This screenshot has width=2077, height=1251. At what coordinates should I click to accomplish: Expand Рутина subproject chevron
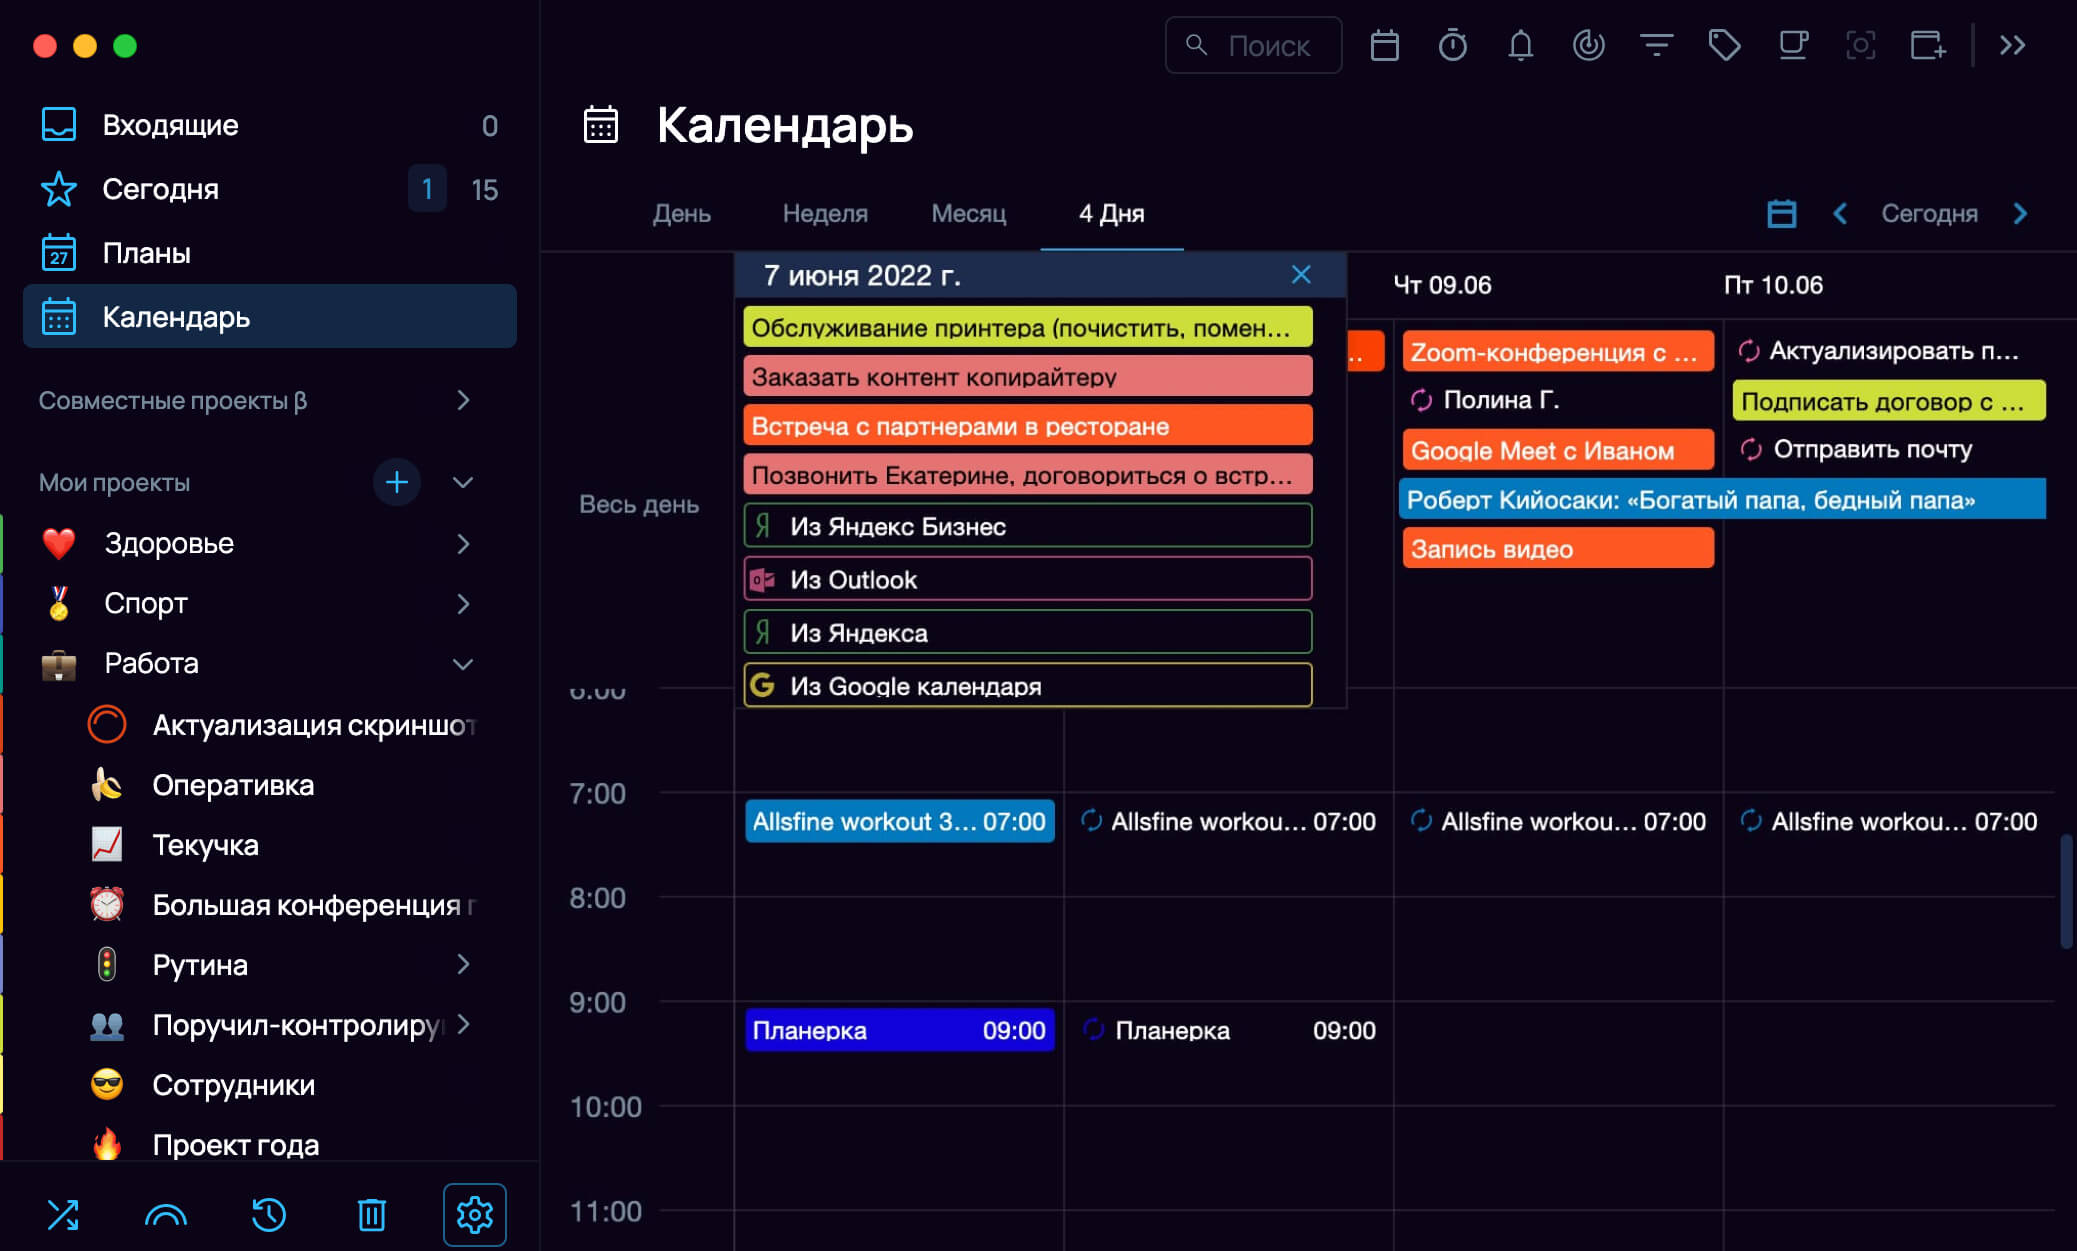[463, 964]
